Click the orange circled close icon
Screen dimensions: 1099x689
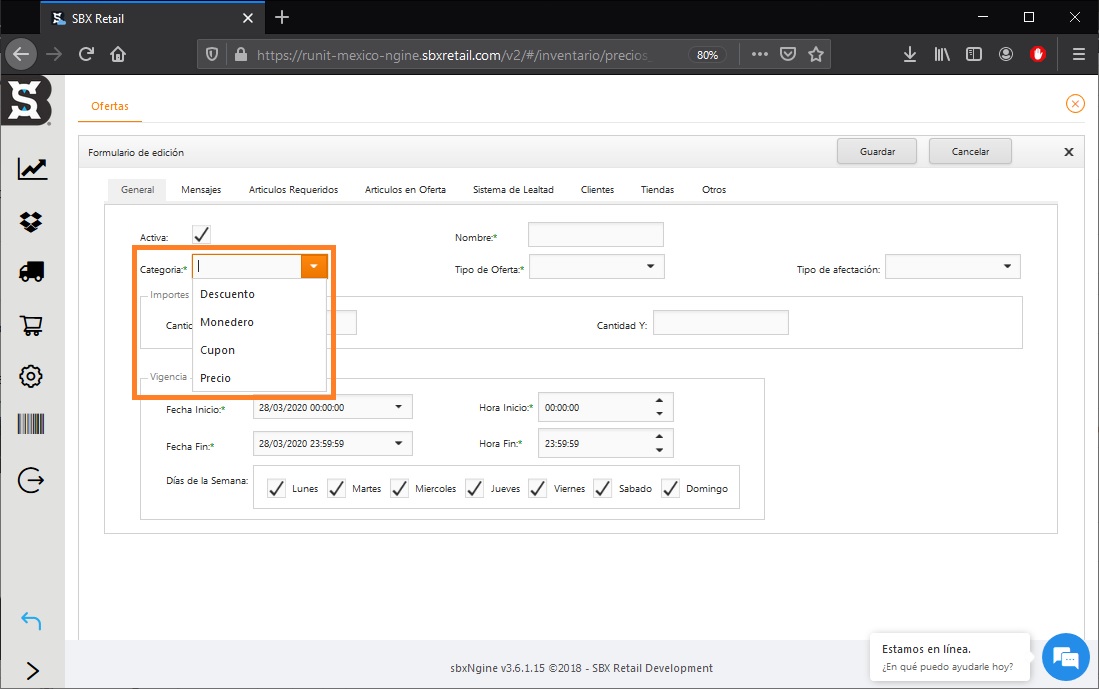(x=1075, y=104)
